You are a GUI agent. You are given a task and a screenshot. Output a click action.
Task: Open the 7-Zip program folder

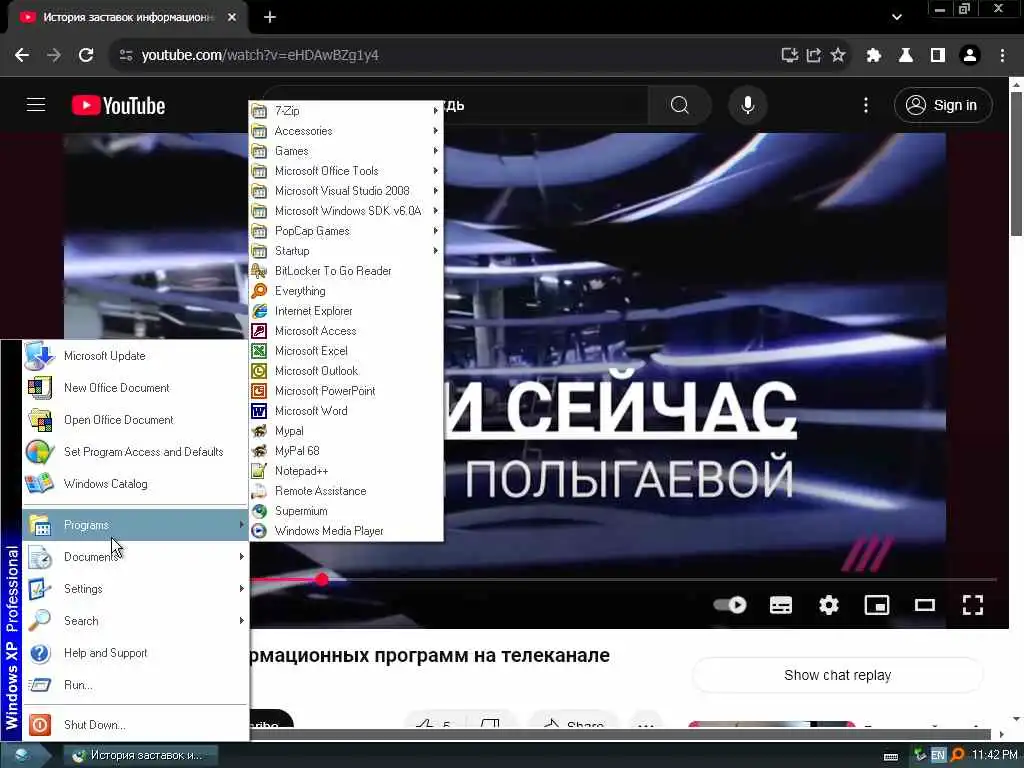(x=346, y=111)
